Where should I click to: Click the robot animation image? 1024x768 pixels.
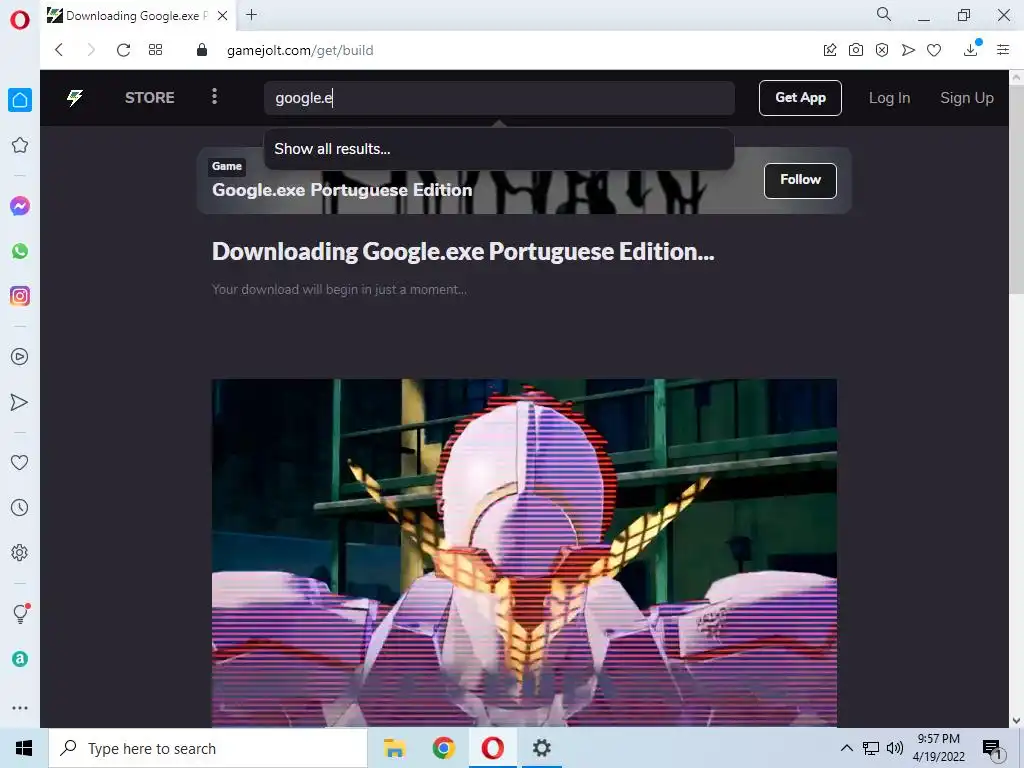(x=524, y=552)
